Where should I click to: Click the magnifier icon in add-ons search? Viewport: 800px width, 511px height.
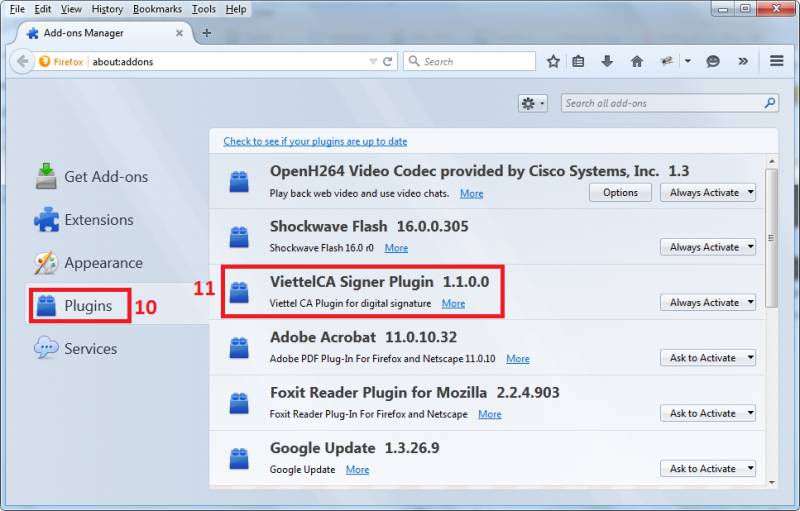click(769, 103)
